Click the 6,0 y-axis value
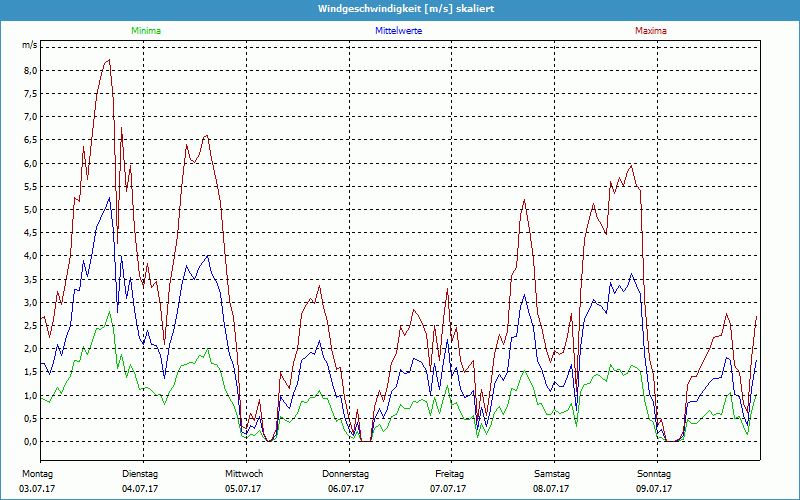This screenshot has height=500, width=800. (31, 163)
